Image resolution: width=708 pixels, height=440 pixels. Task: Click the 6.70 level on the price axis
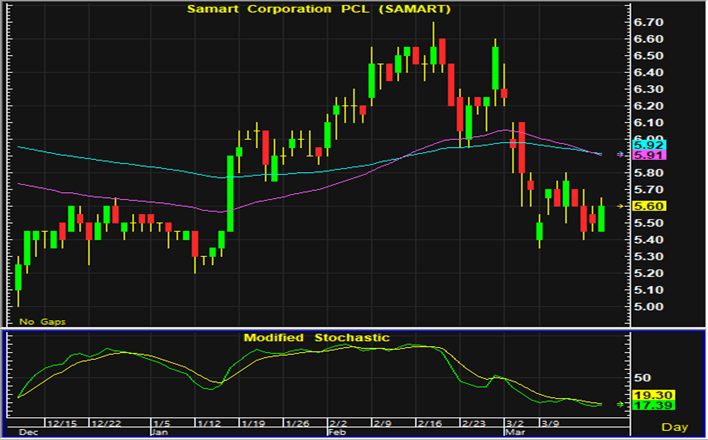click(650, 22)
